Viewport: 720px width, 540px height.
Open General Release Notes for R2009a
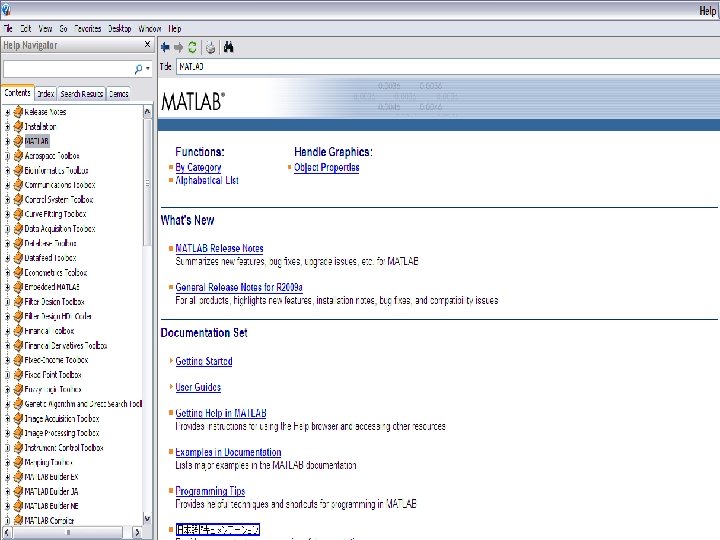(239, 287)
